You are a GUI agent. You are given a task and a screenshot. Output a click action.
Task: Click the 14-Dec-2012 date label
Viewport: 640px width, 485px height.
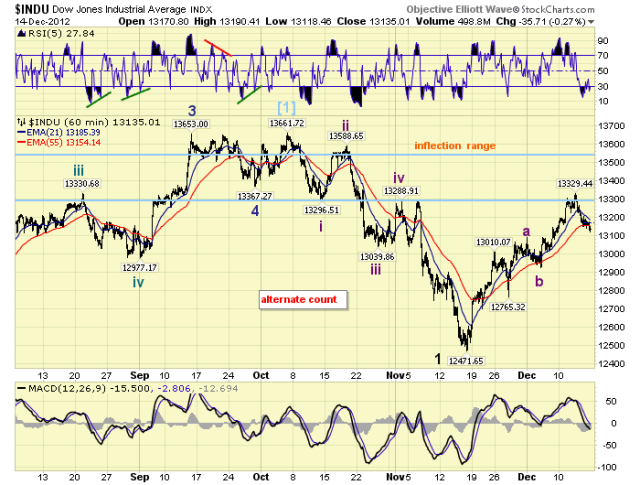42,22
